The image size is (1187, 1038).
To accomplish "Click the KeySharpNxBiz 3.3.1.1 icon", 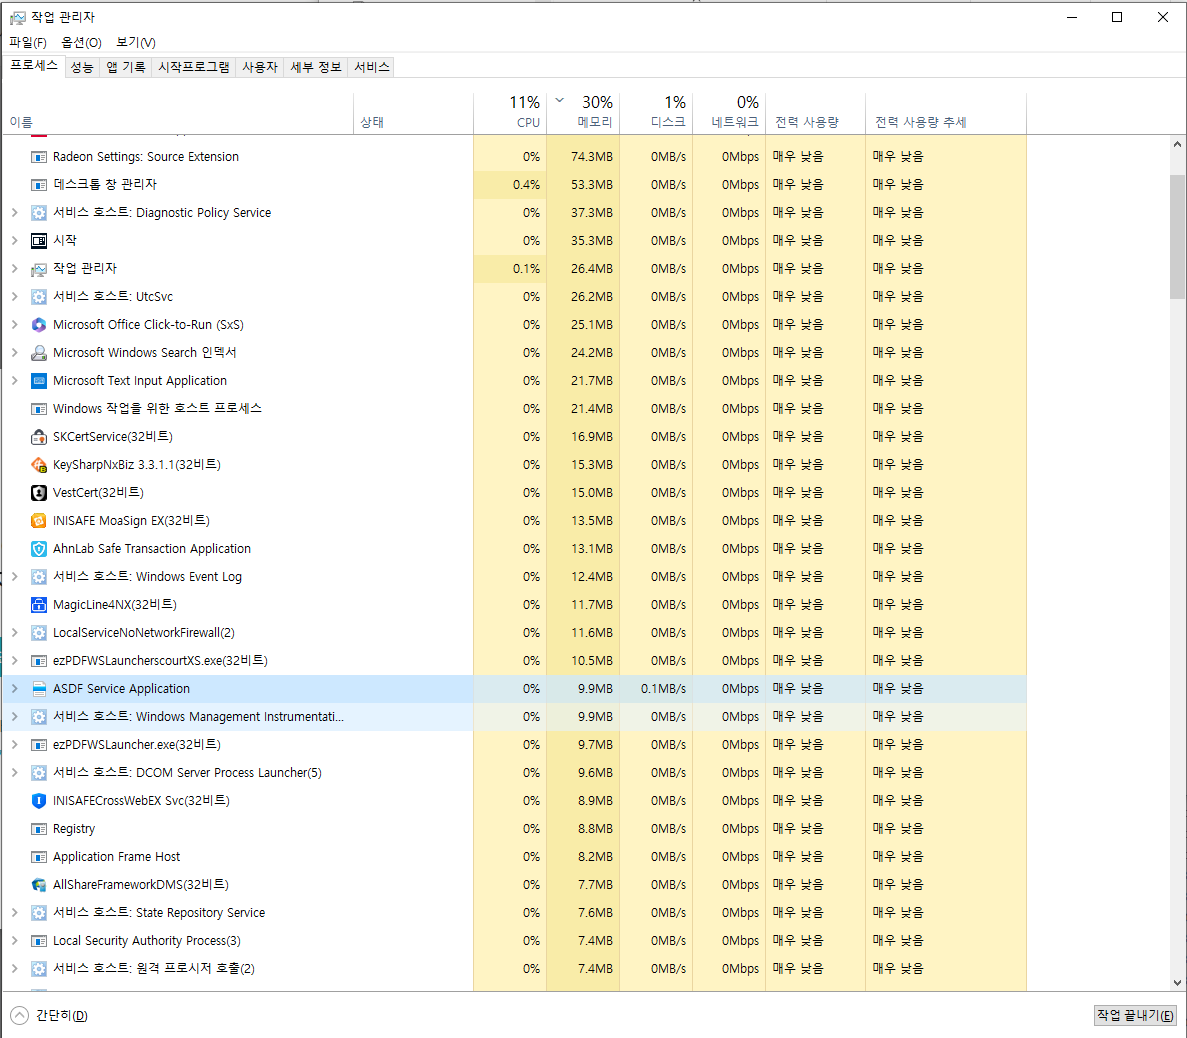I will [x=38, y=464].
